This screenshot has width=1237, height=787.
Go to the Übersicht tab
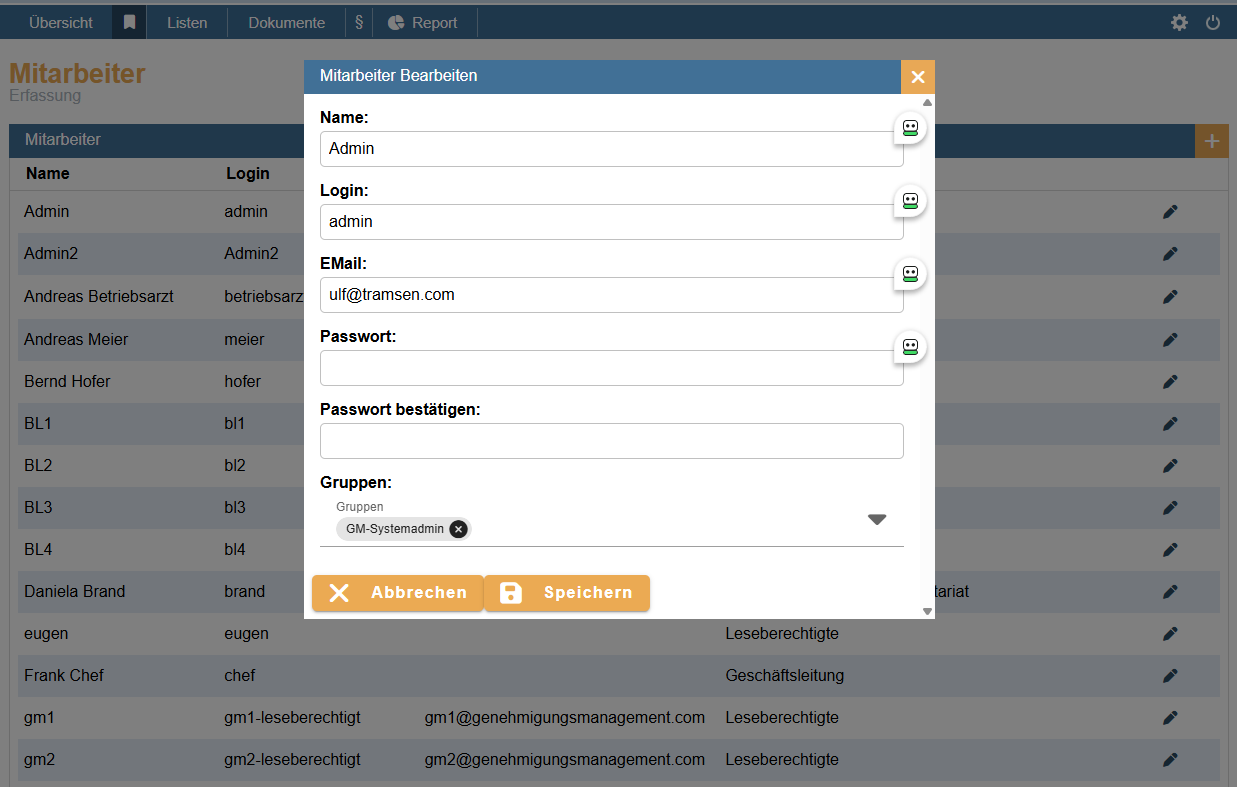(61, 22)
